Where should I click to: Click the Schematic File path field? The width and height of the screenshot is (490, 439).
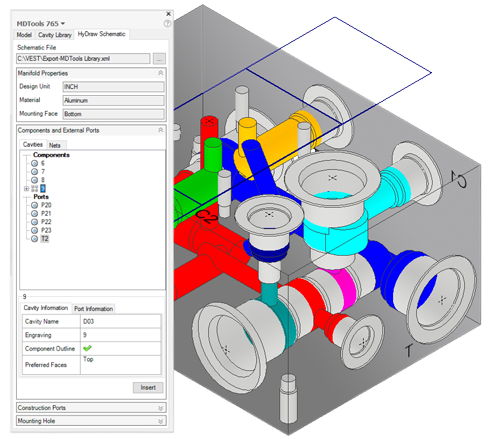click(83, 59)
